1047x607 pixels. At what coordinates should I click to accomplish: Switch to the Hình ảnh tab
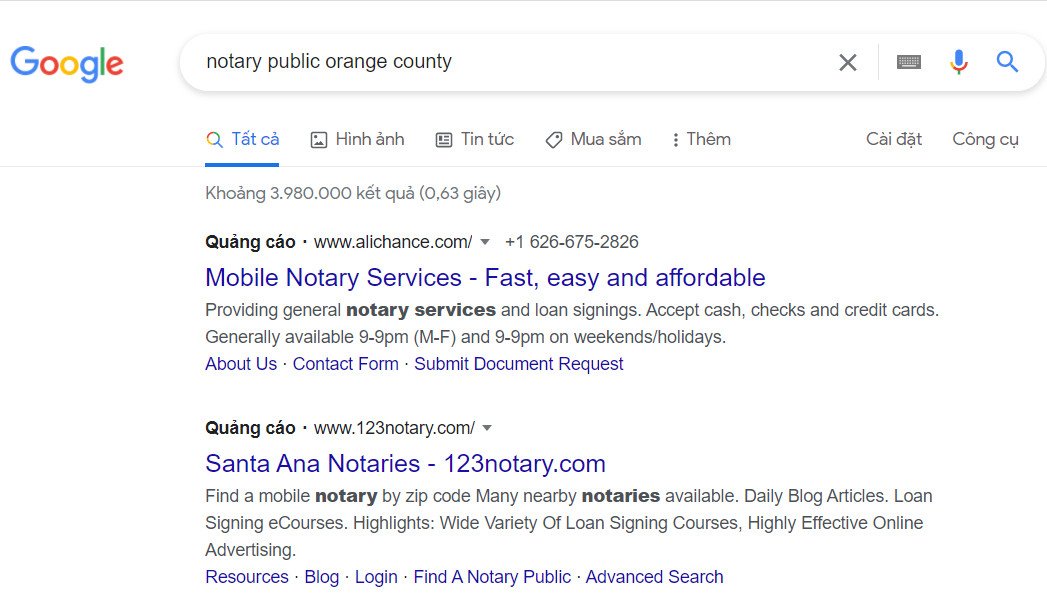pyautogui.click(x=357, y=140)
